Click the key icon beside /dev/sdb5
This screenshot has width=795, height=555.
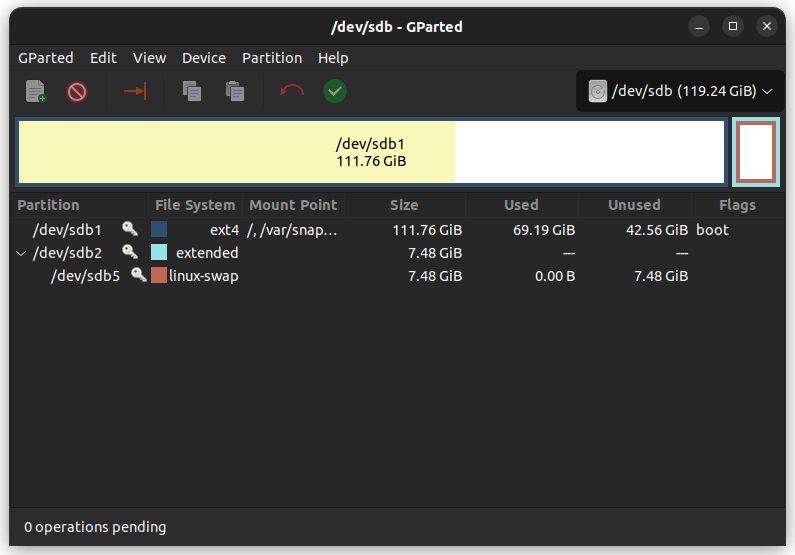[139, 275]
